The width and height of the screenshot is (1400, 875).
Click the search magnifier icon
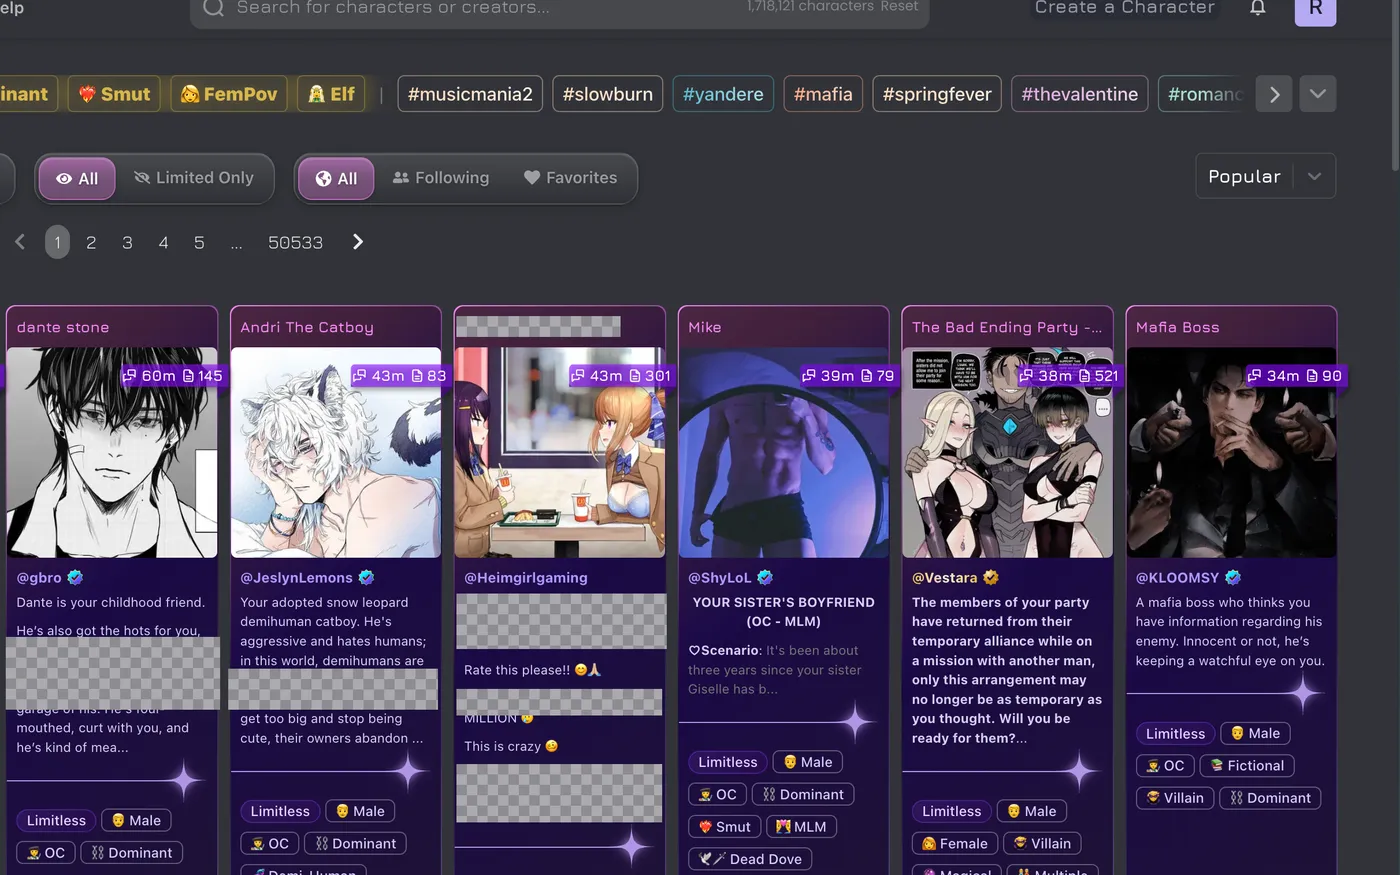pos(213,8)
